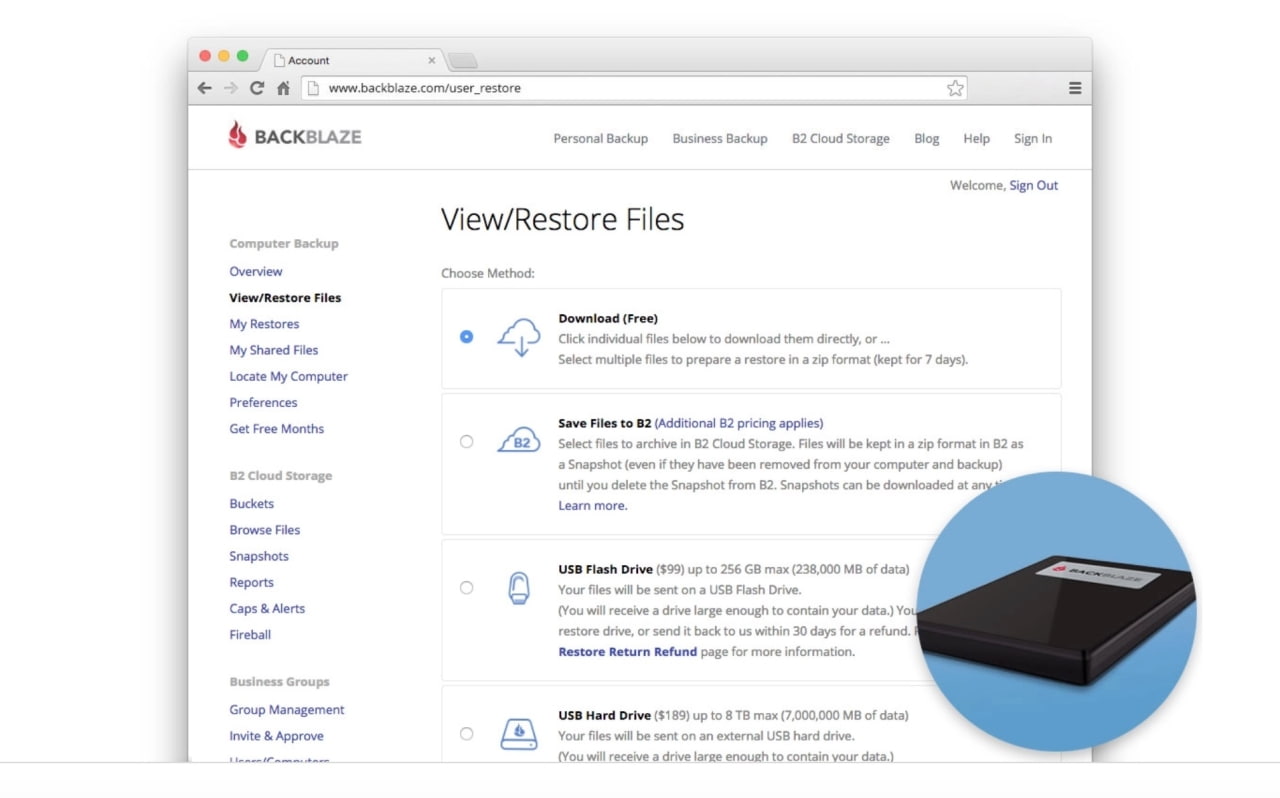
Task: Click the USB Flash Drive icon
Action: (519, 588)
